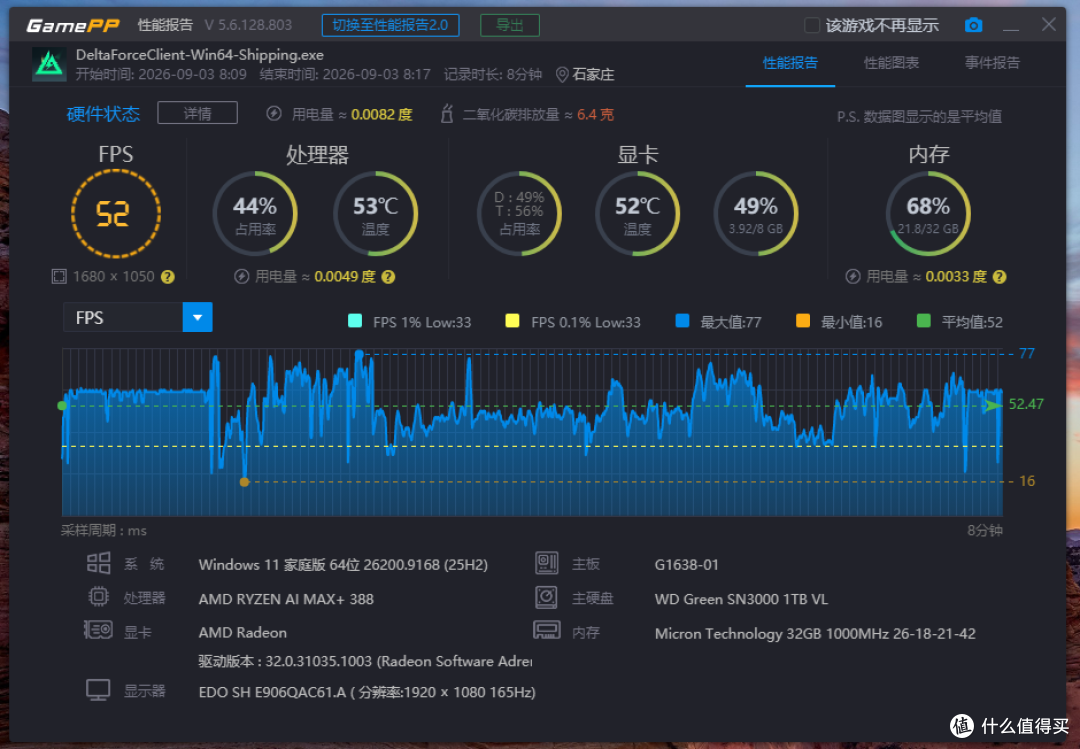1080x749 pixels.
Task: Switch to the 事件报告 tab
Action: coord(992,63)
